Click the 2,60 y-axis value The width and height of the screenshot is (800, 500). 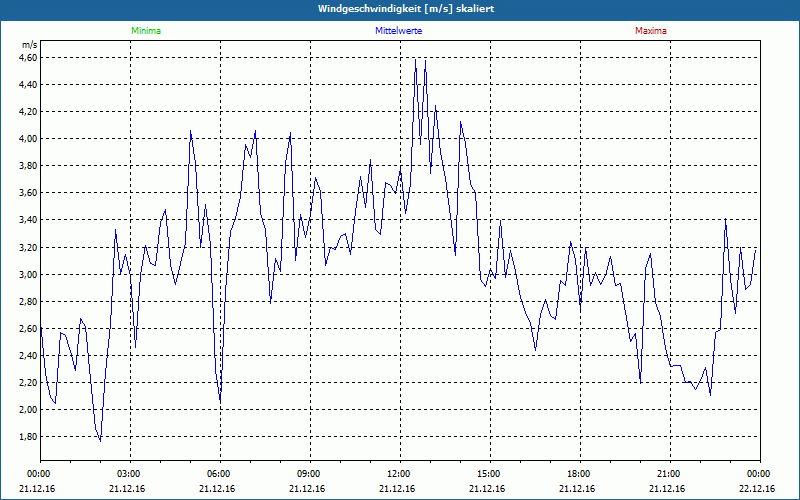tap(29, 329)
